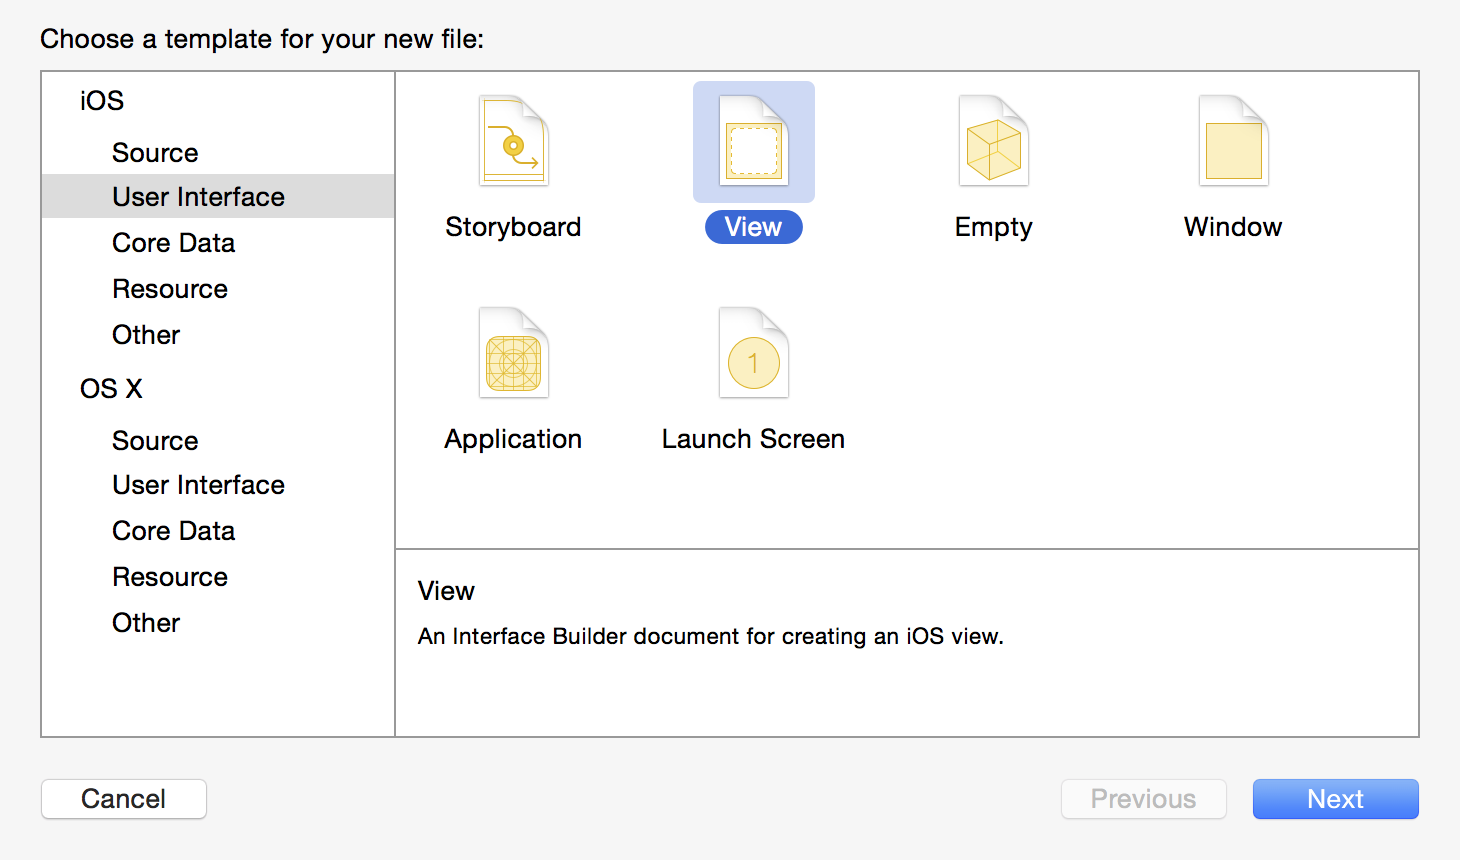Click the 'Choose a template' heading
This screenshot has width=1460, height=860.
point(262,39)
